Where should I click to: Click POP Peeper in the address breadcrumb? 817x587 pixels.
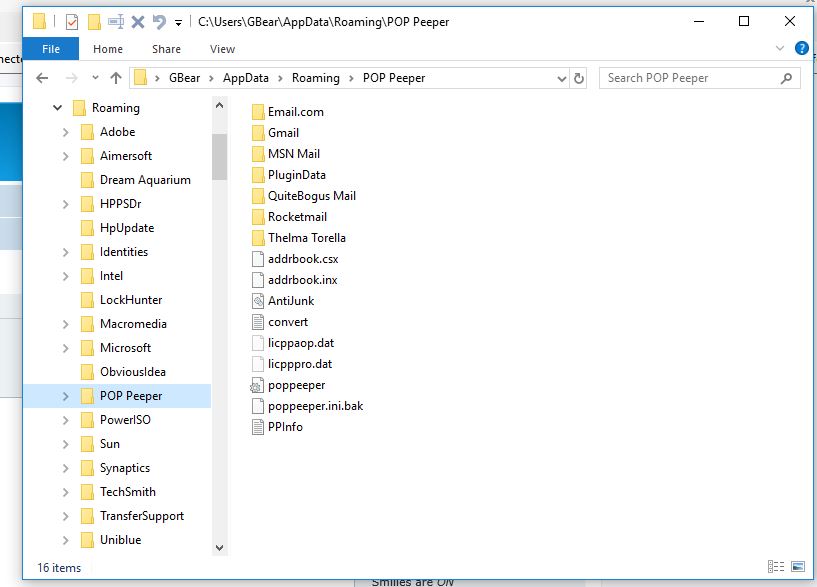[x=394, y=78]
